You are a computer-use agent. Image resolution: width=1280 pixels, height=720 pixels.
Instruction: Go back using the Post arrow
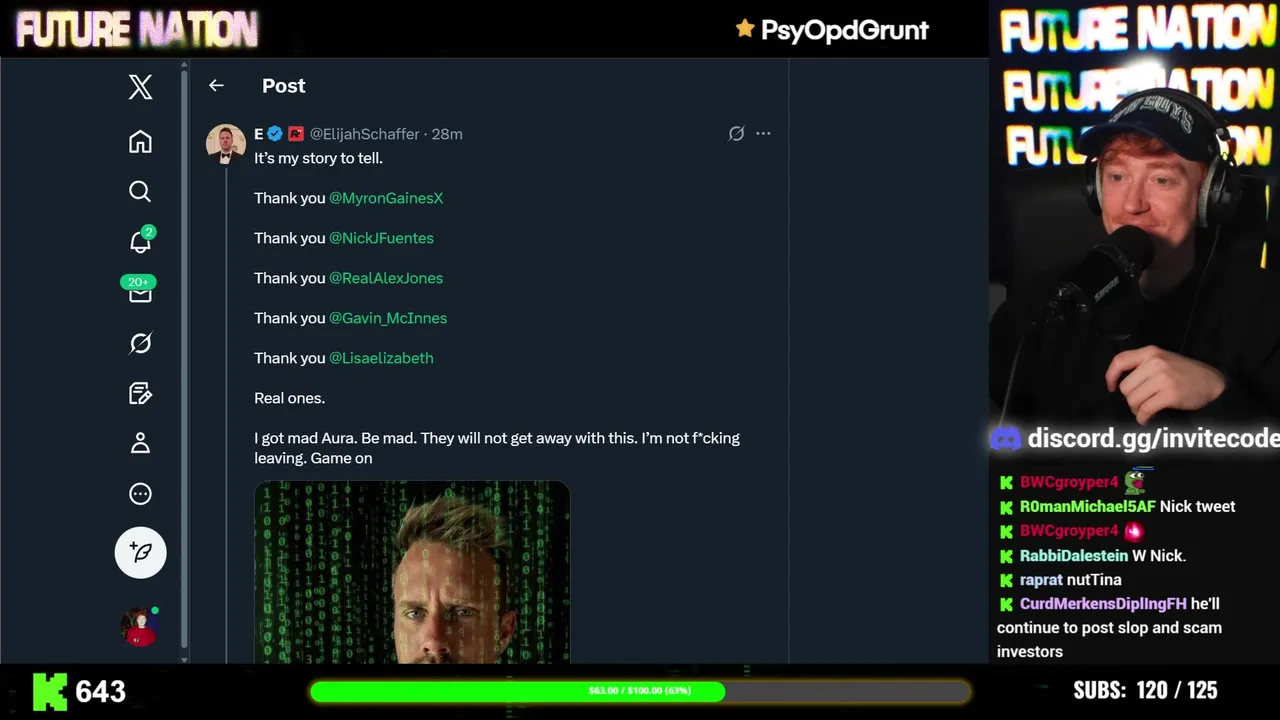[216, 86]
